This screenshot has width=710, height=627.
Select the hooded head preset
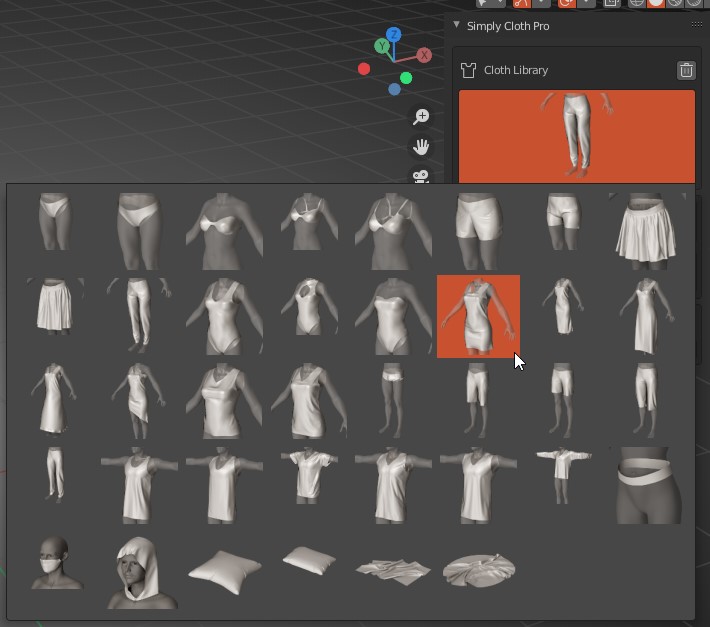pyautogui.click(x=140, y=573)
